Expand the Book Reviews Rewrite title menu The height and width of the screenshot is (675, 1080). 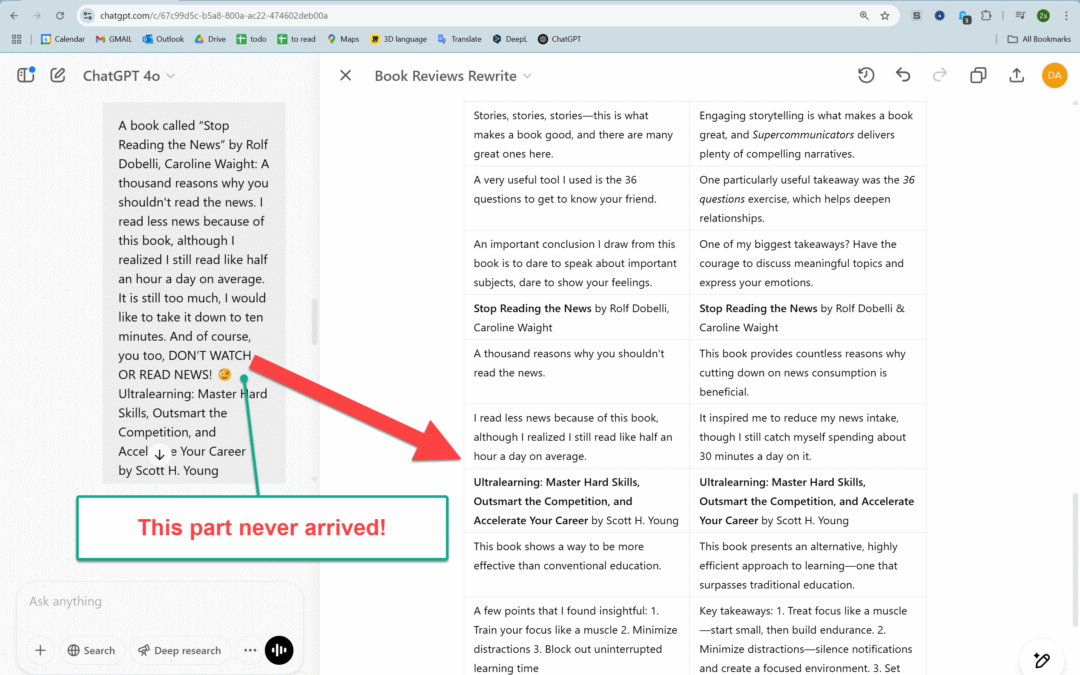[453, 76]
